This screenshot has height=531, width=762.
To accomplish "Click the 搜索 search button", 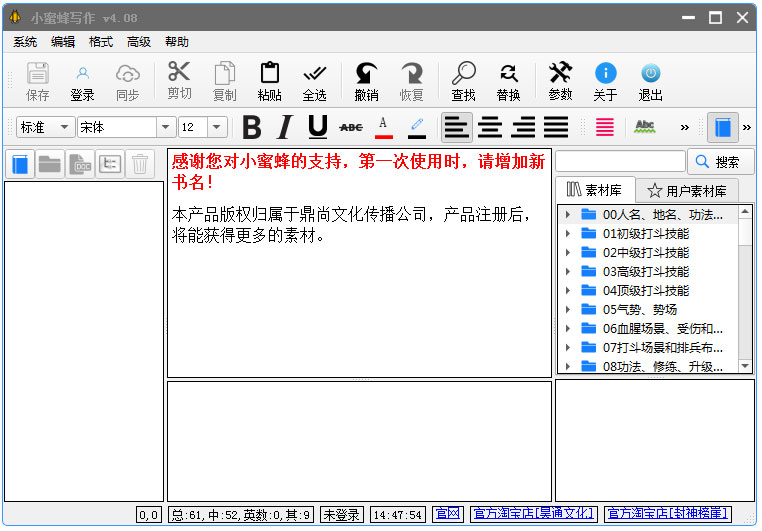I will coord(720,161).
